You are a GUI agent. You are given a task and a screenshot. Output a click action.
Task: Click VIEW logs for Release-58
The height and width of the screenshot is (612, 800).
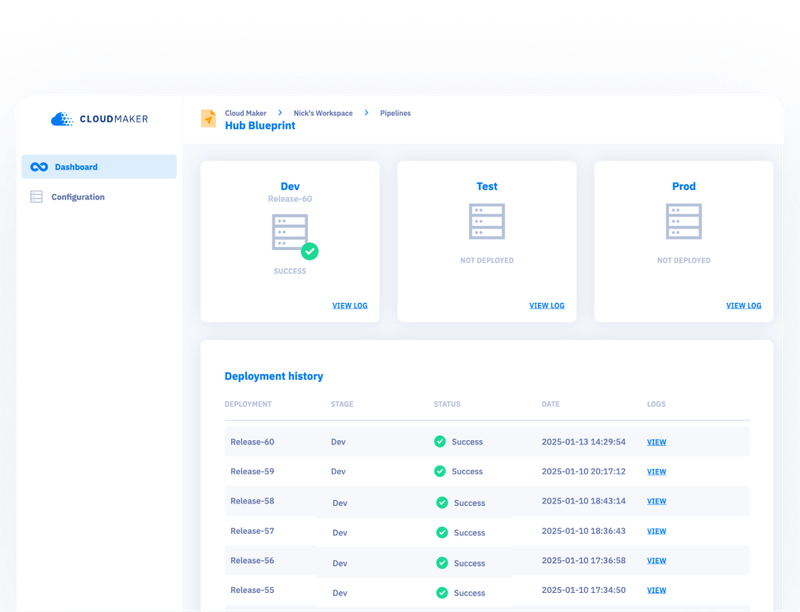(656, 501)
